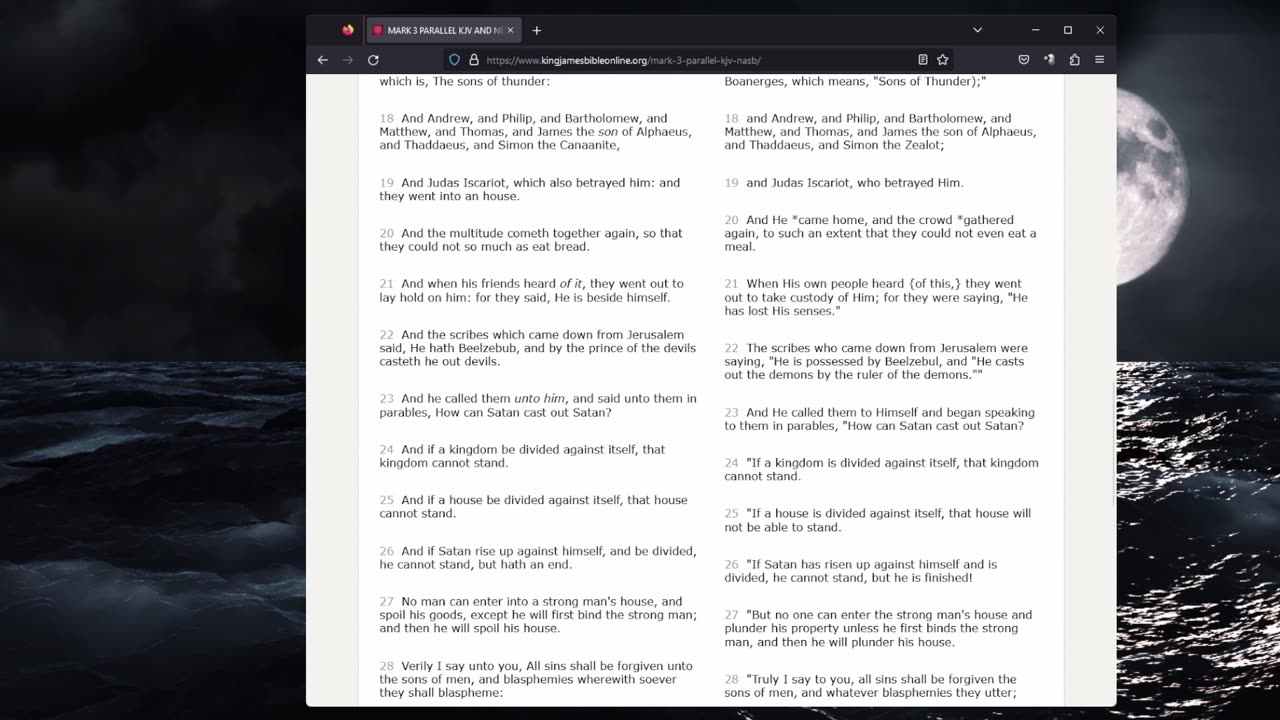Click KJV text 'The sons of thunder'
Viewport: 1280px width, 720px height.
tap(491, 81)
